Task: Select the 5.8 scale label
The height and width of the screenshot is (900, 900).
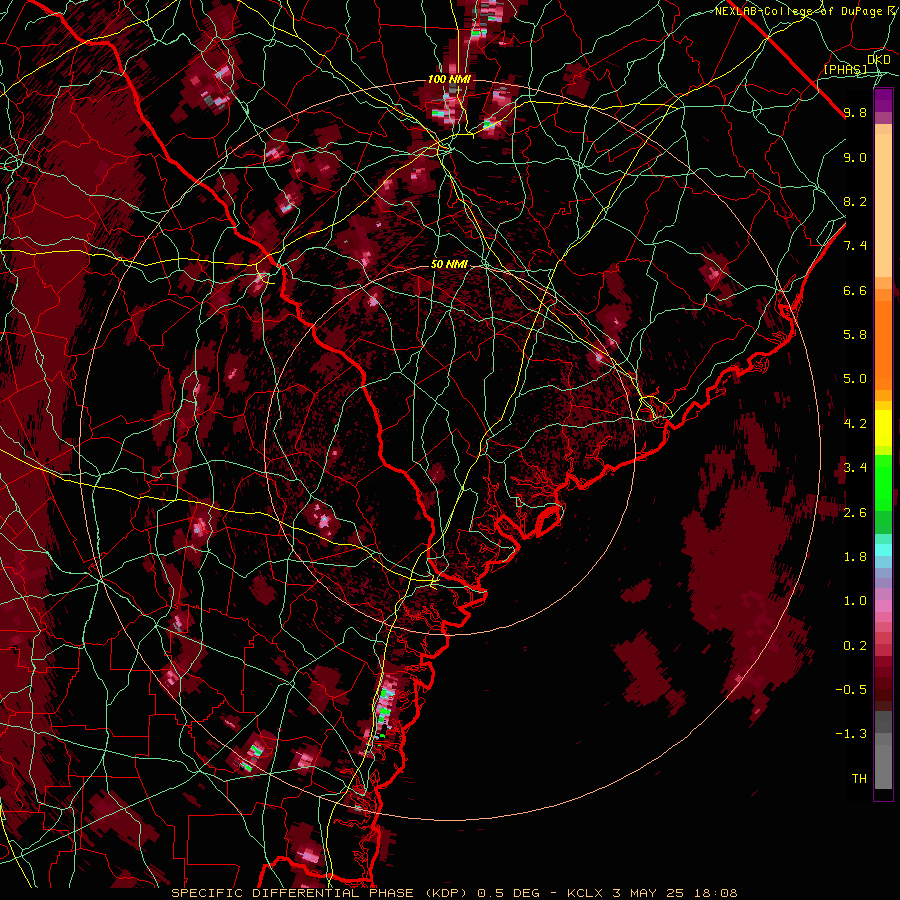Action: click(x=855, y=335)
